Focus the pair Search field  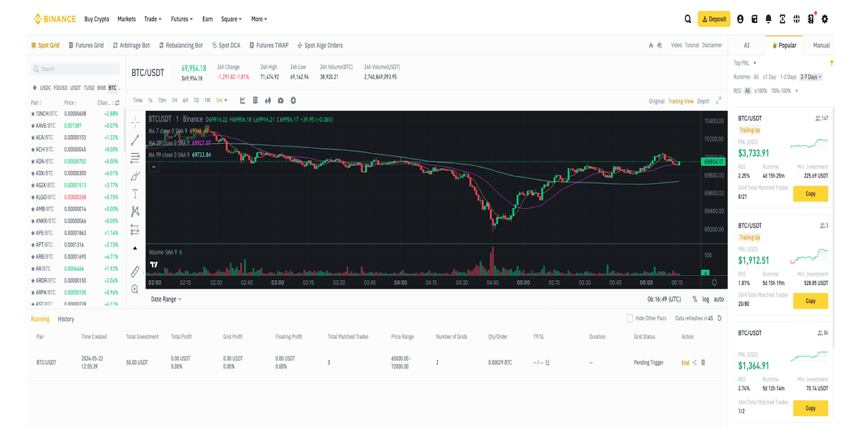tap(75, 69)
